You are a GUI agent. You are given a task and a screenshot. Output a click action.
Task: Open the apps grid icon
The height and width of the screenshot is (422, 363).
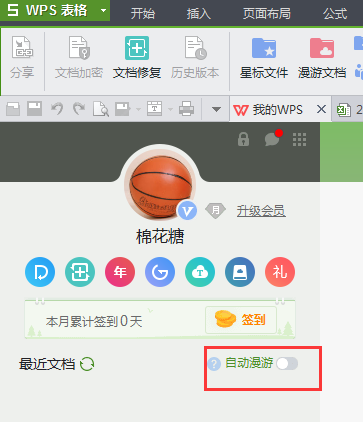(x=299, y=139)
